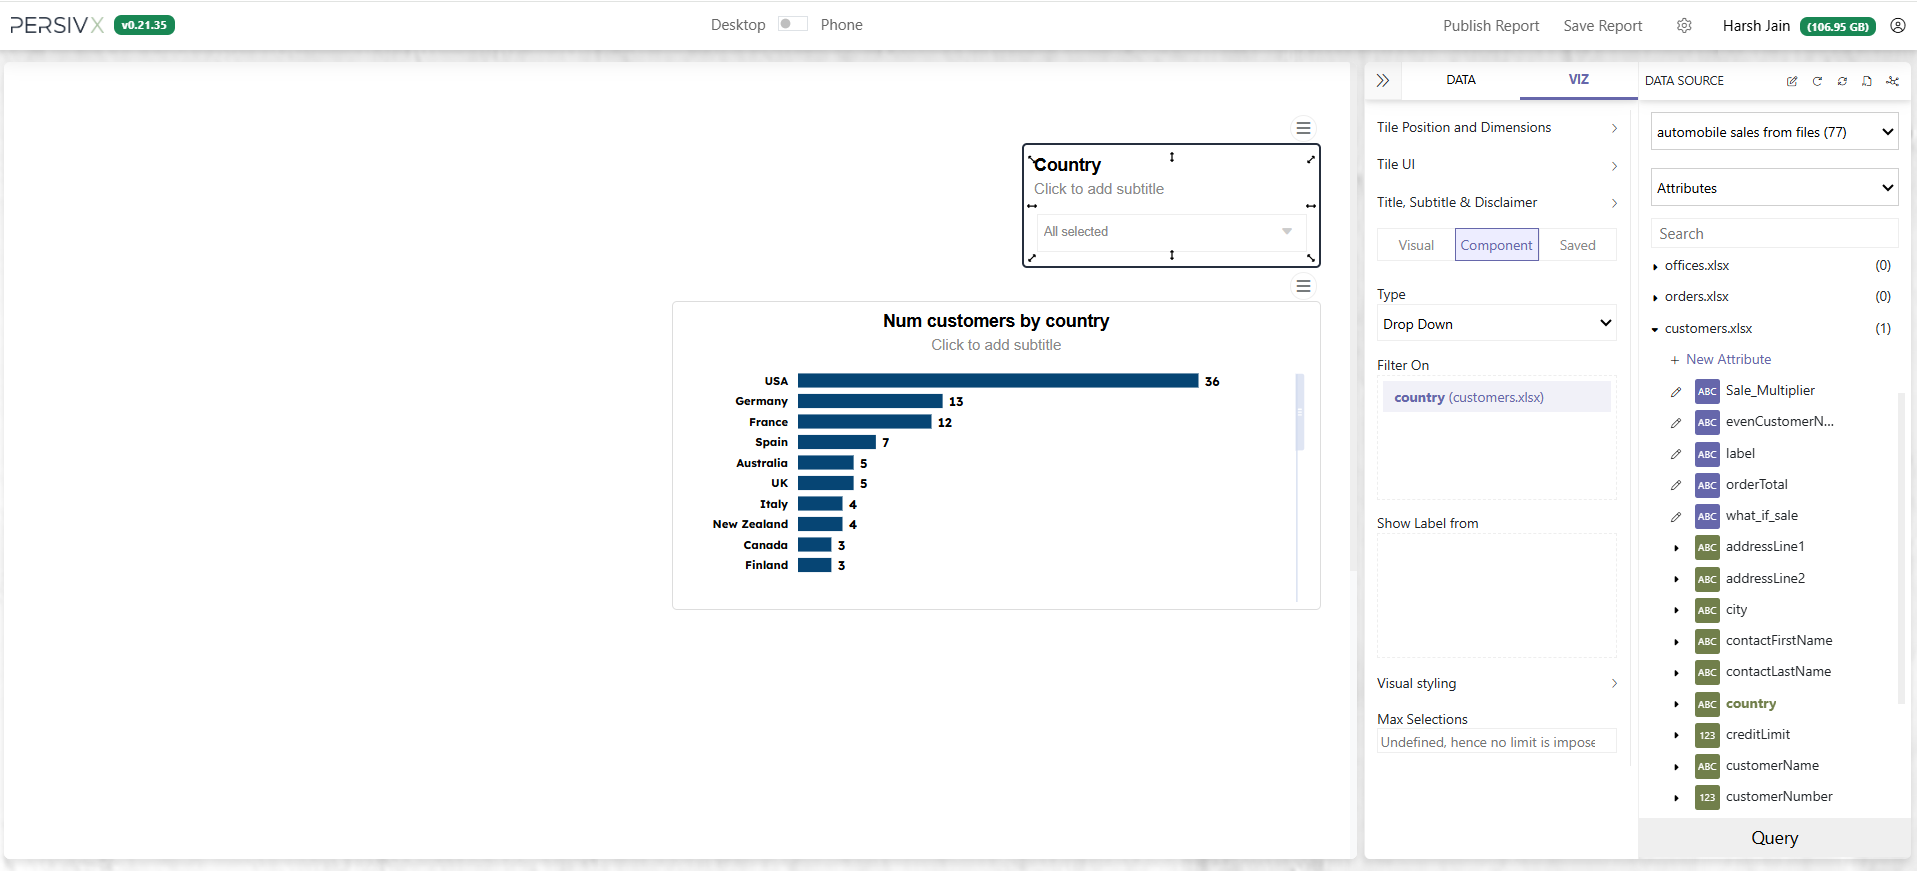Click the ABC type icon for customerName

click(x=1707, y=766)
